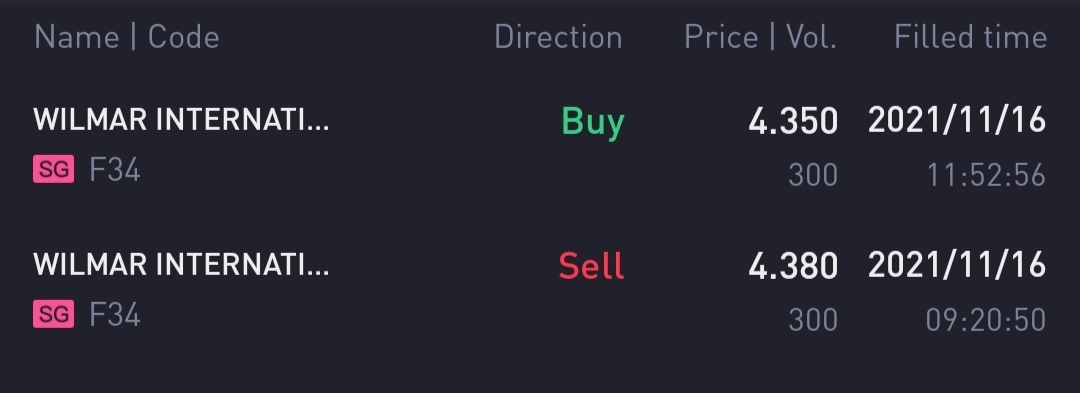Click the SG market badge on Sell row
The height and width of the screenshot is (393, 1080).
[x=54, y=315]
